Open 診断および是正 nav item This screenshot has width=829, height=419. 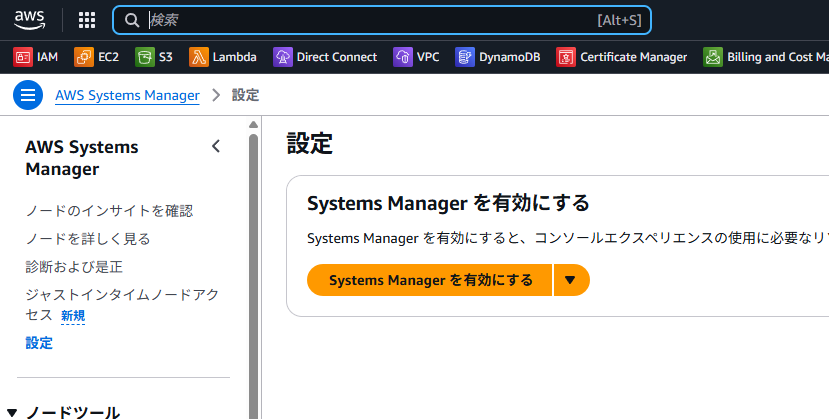click(74, 267)
